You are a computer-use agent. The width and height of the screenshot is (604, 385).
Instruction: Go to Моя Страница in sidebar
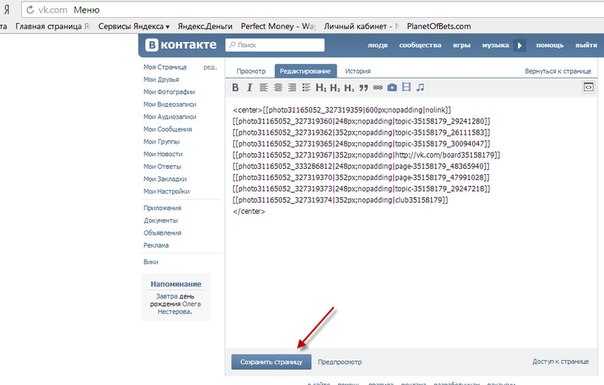pos(165,67)
